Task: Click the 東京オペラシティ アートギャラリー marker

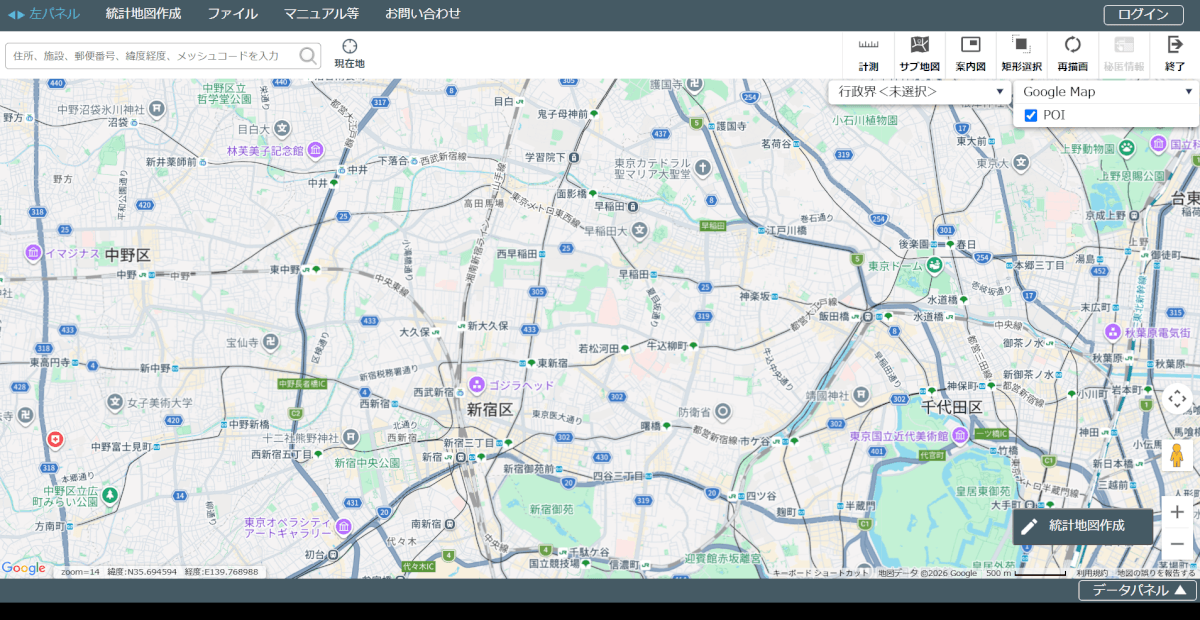Action: pyautogui.click(x=344, y=527)
